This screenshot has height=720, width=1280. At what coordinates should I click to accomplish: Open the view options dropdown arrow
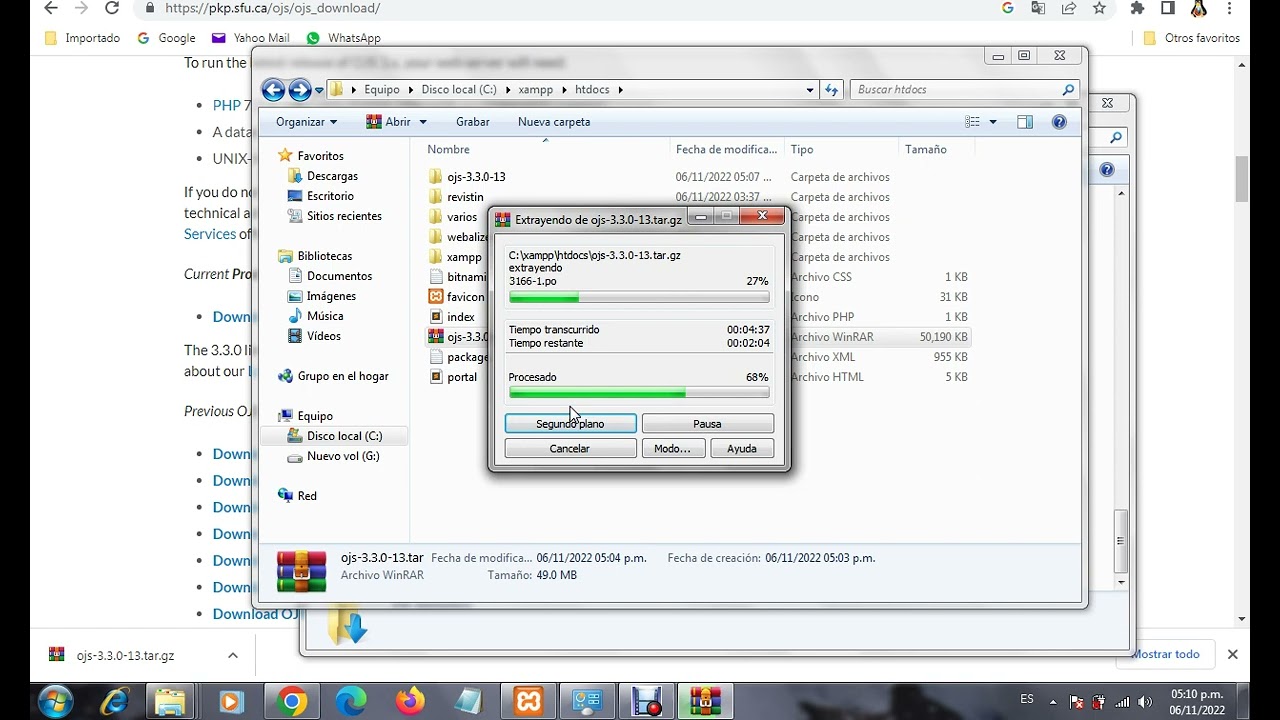click(x=993, y=122)
